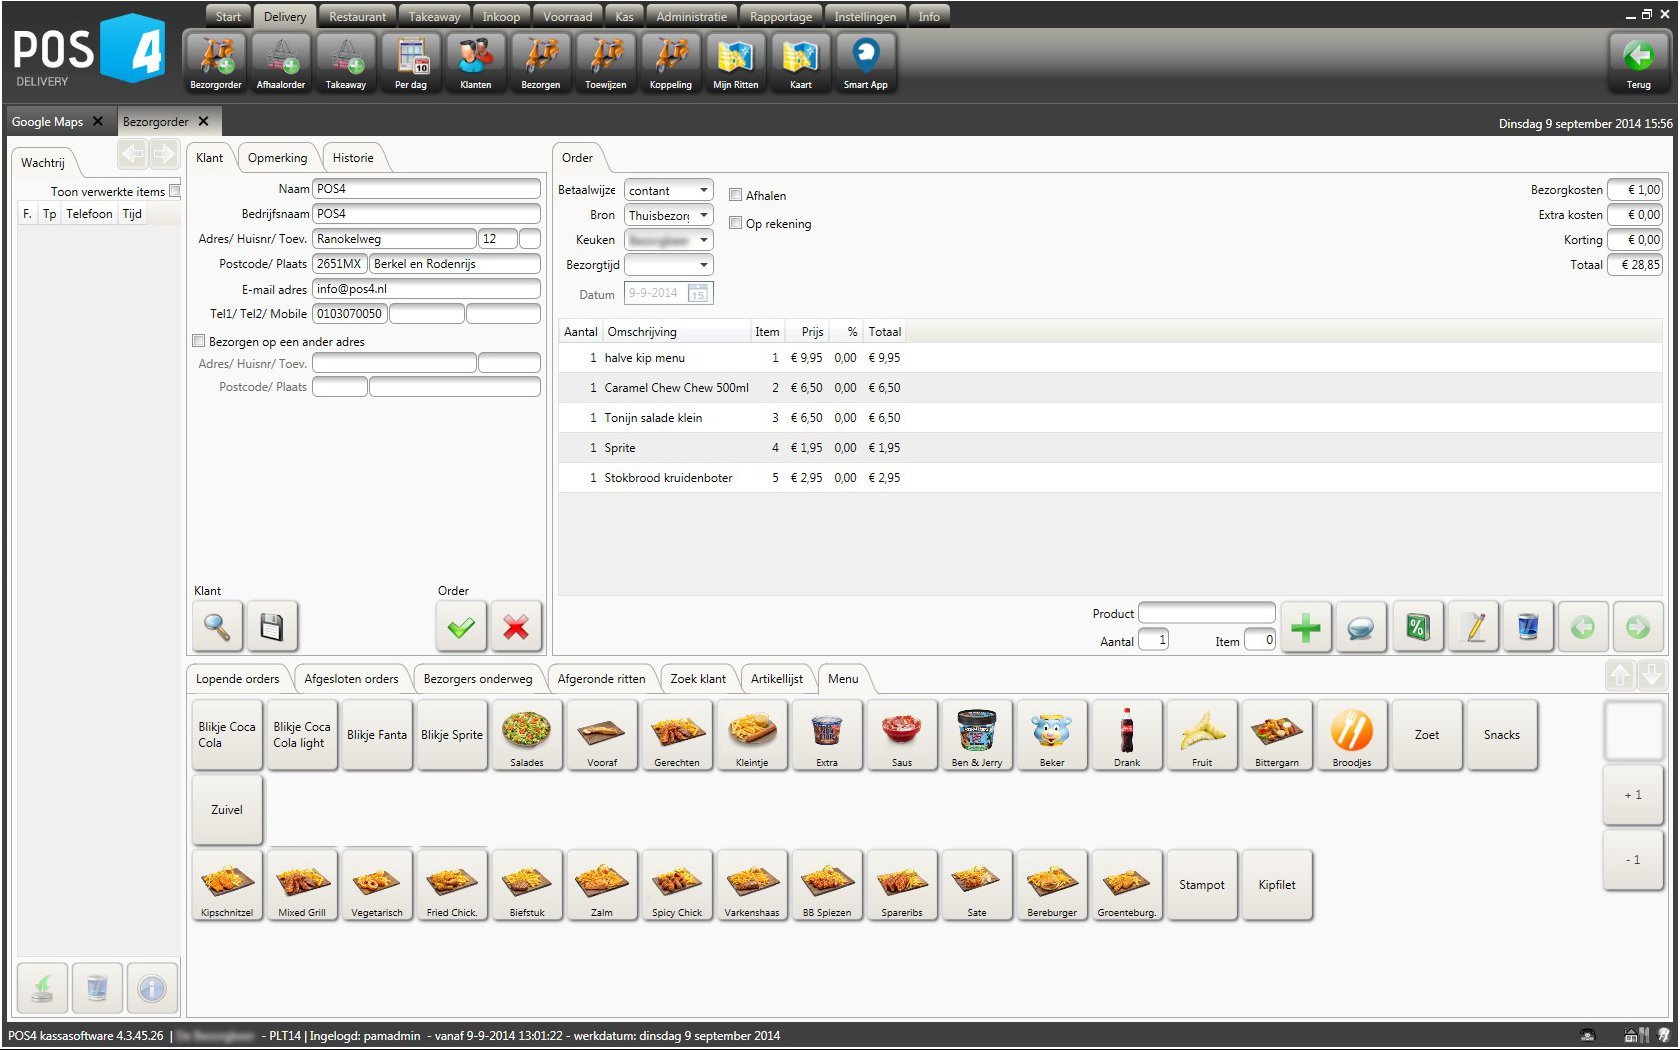Confirm order with the green checkmark

tap(461, 627)
